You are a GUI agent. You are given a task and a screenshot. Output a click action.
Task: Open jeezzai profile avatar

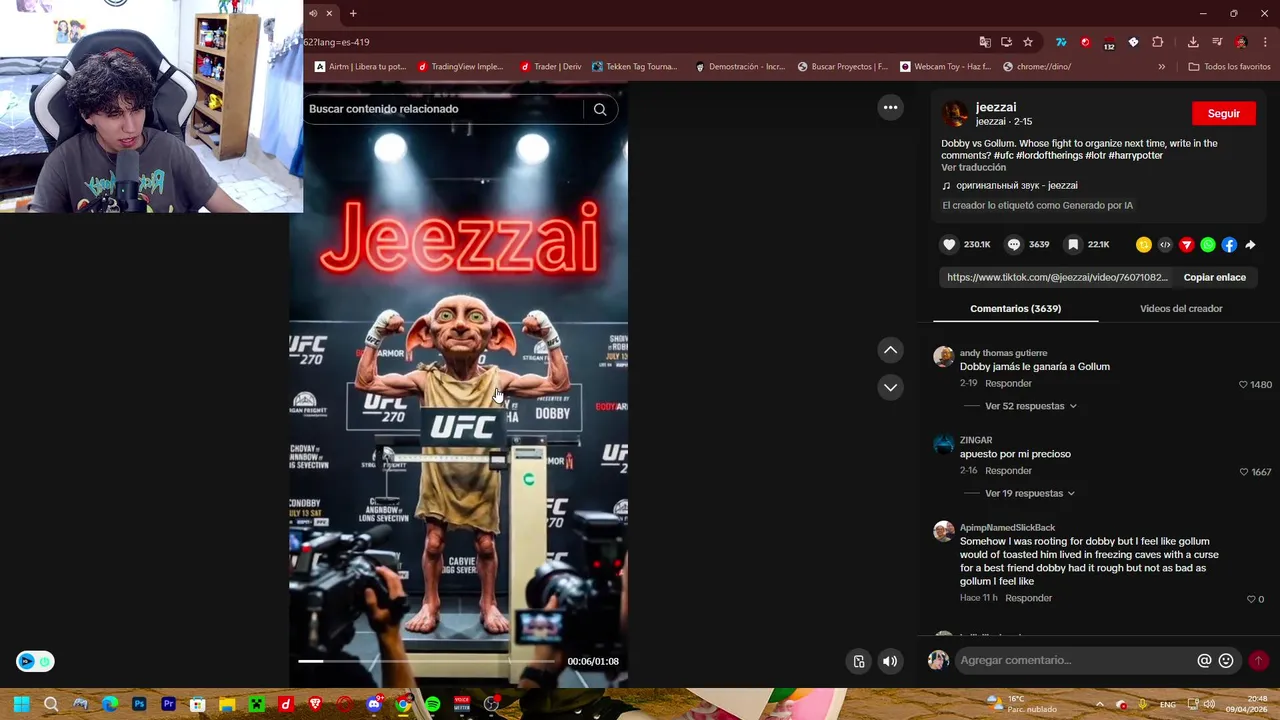point(955,113)
